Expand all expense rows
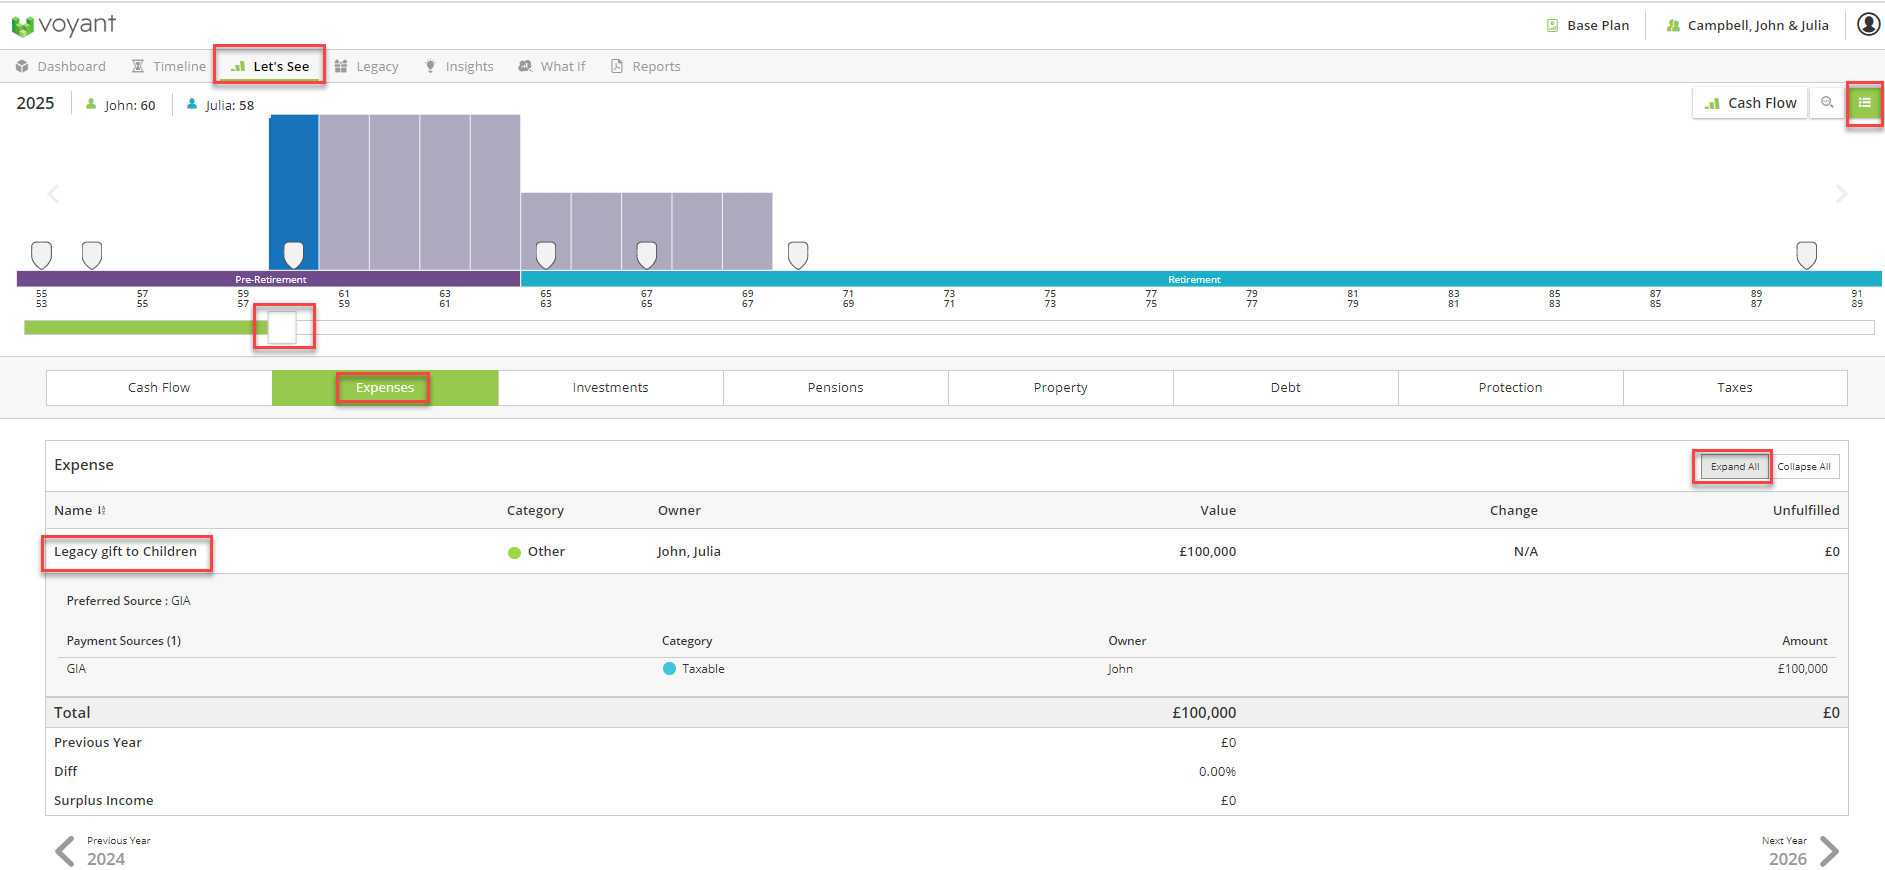The height and width of the screenshot is (870, 1885). pyautogui.click(x=1734, y=467)
